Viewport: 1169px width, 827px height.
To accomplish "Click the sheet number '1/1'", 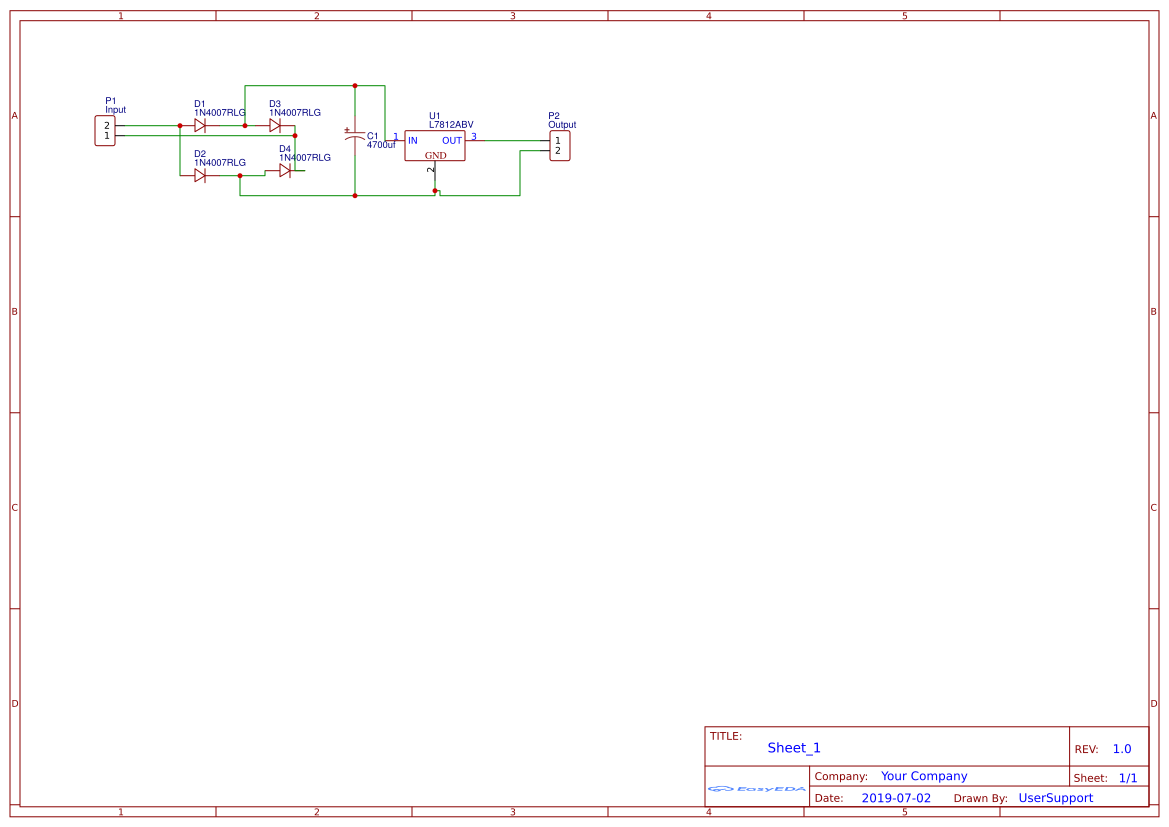I will click(1128, 778).
